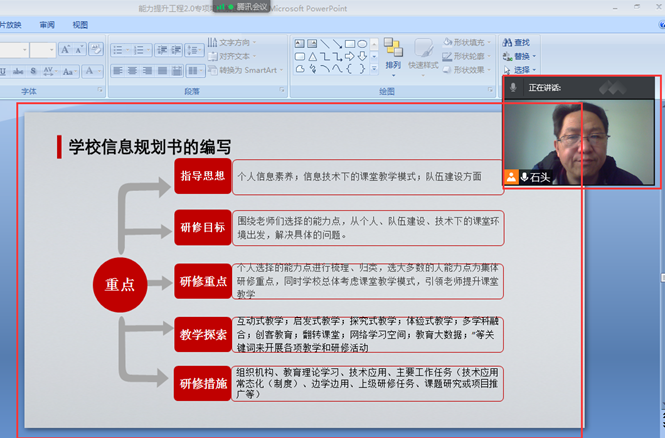665x438 pixels.
Task: Toggle text shadow formatting
Action: [x=33, y=71]
